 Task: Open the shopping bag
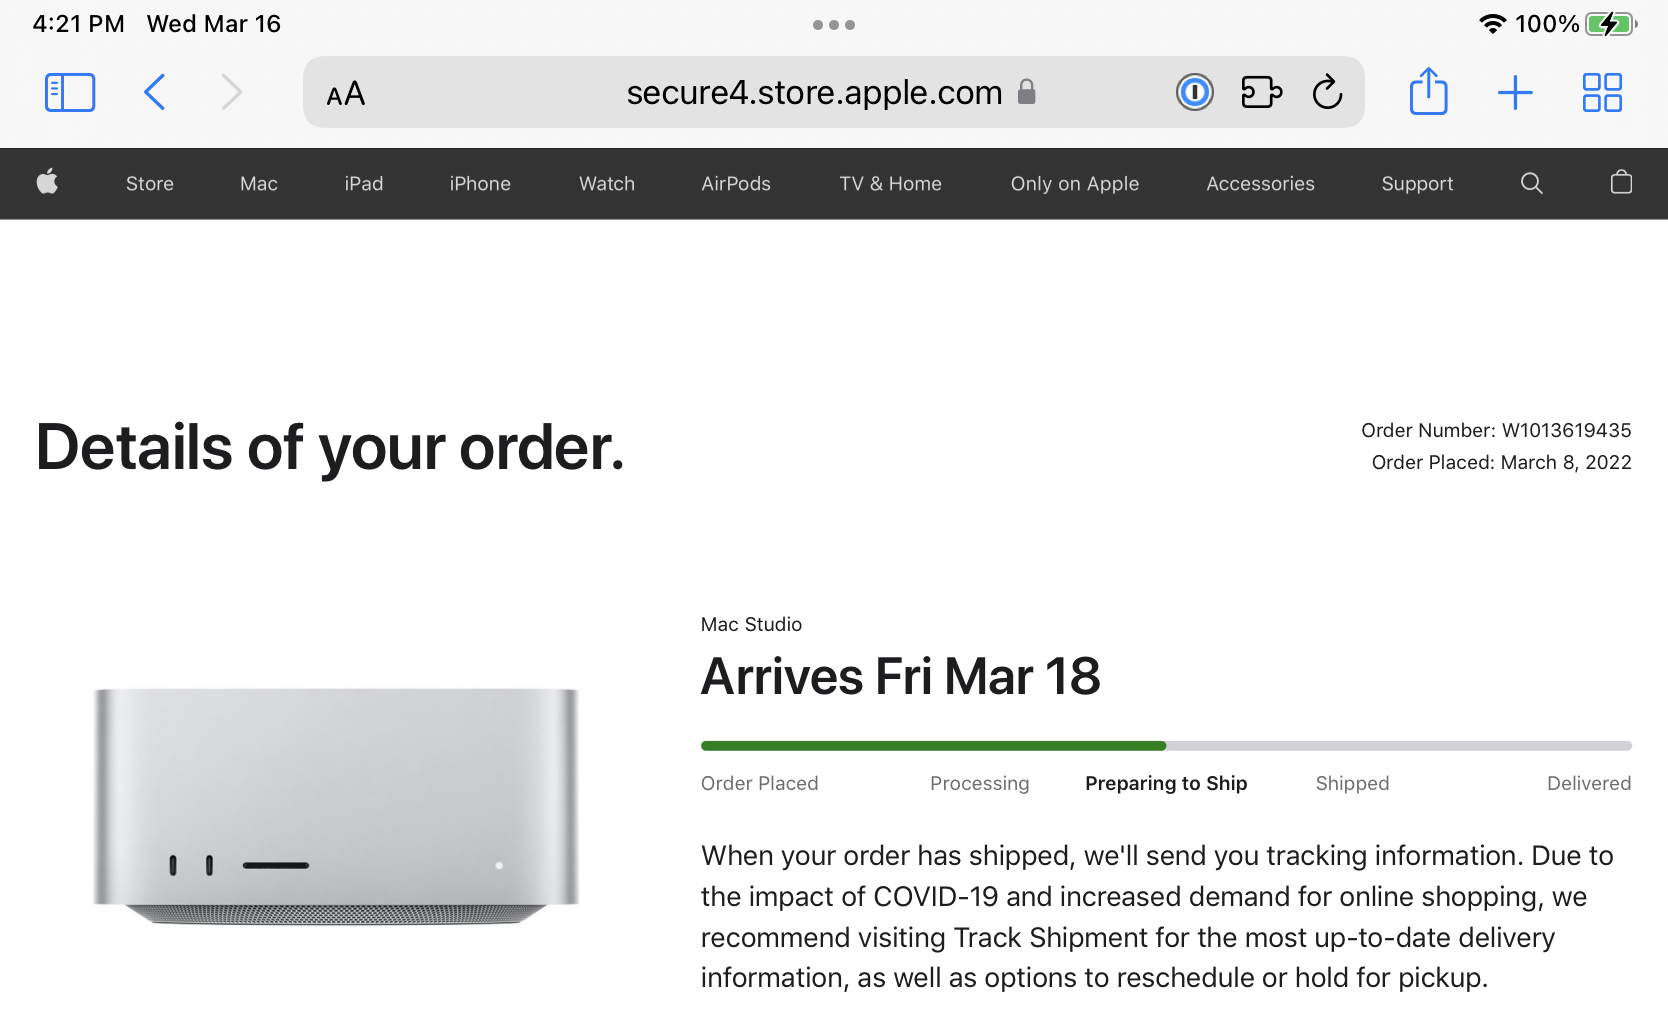point(1621,182)
